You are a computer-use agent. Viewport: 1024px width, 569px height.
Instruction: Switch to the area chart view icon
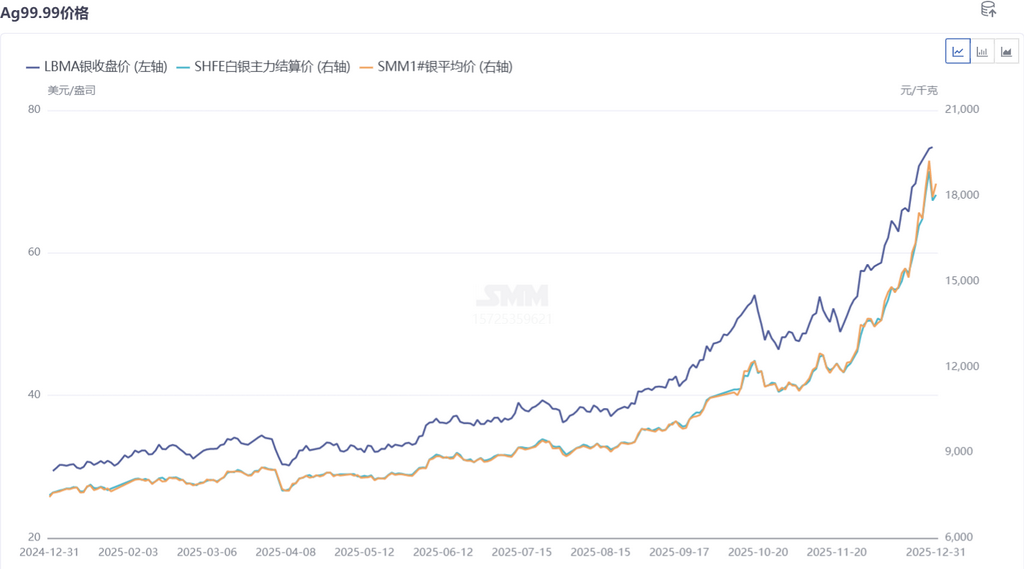(1006, 51)
